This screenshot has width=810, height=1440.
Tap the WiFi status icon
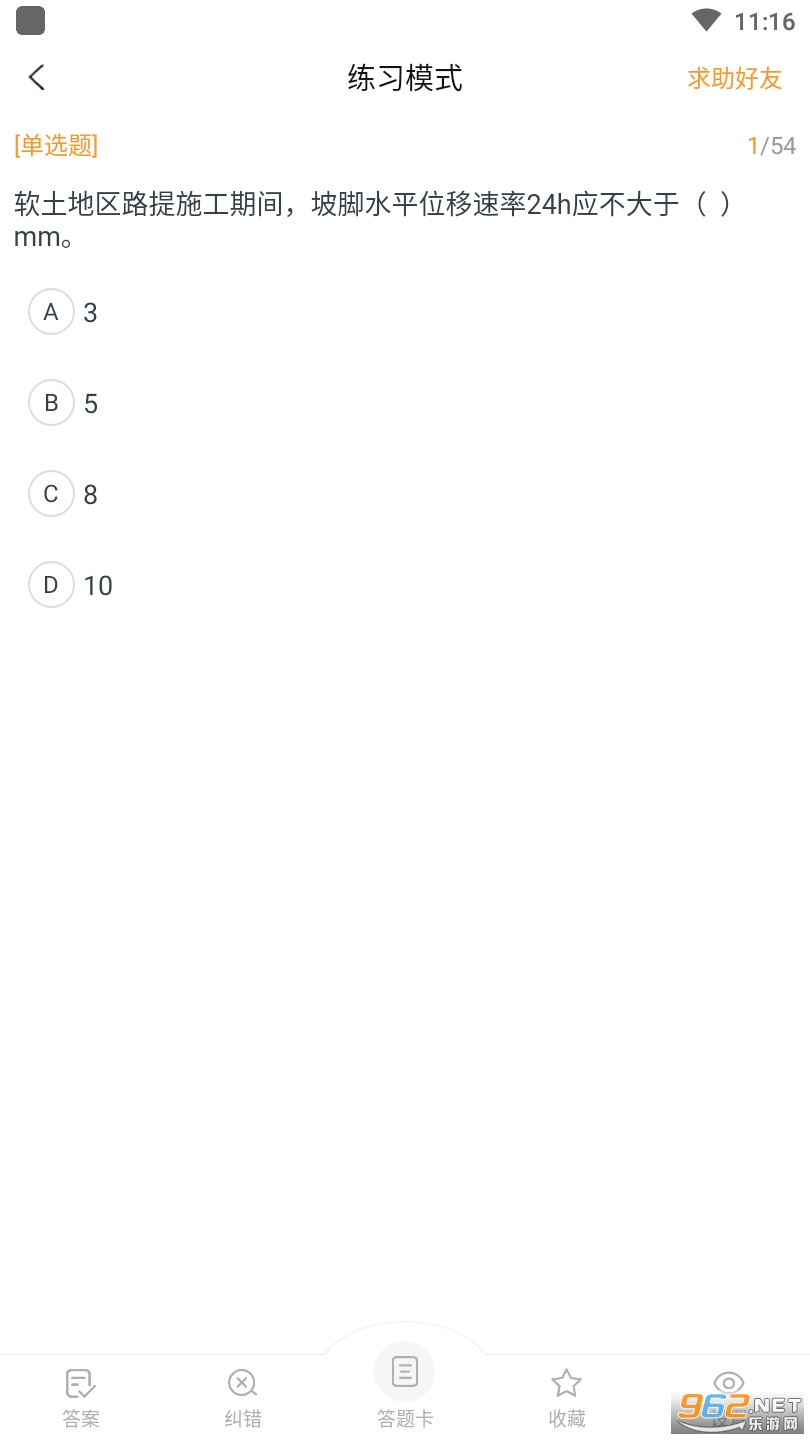click(706, 21)
